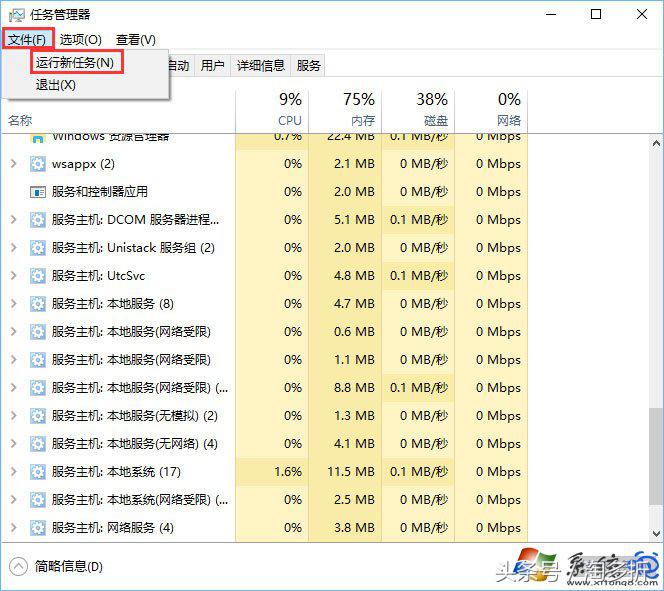Expand 服务主机: 本地服务 (8)
The height and width of the screenshot is (591, 664).
coord(14,304)
